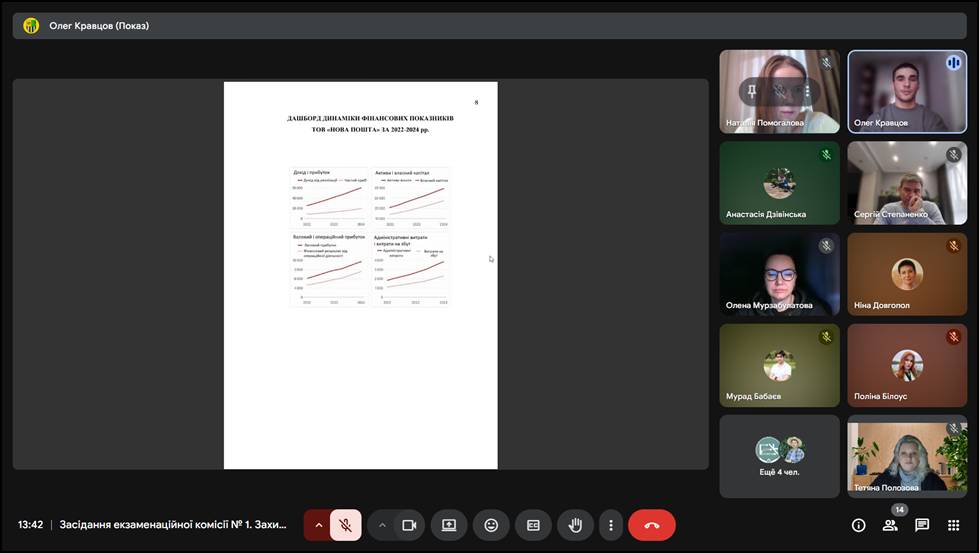979x553 pixels.
Task: Pin Наталія Помогалова's video tile
Action: point(753,91)
